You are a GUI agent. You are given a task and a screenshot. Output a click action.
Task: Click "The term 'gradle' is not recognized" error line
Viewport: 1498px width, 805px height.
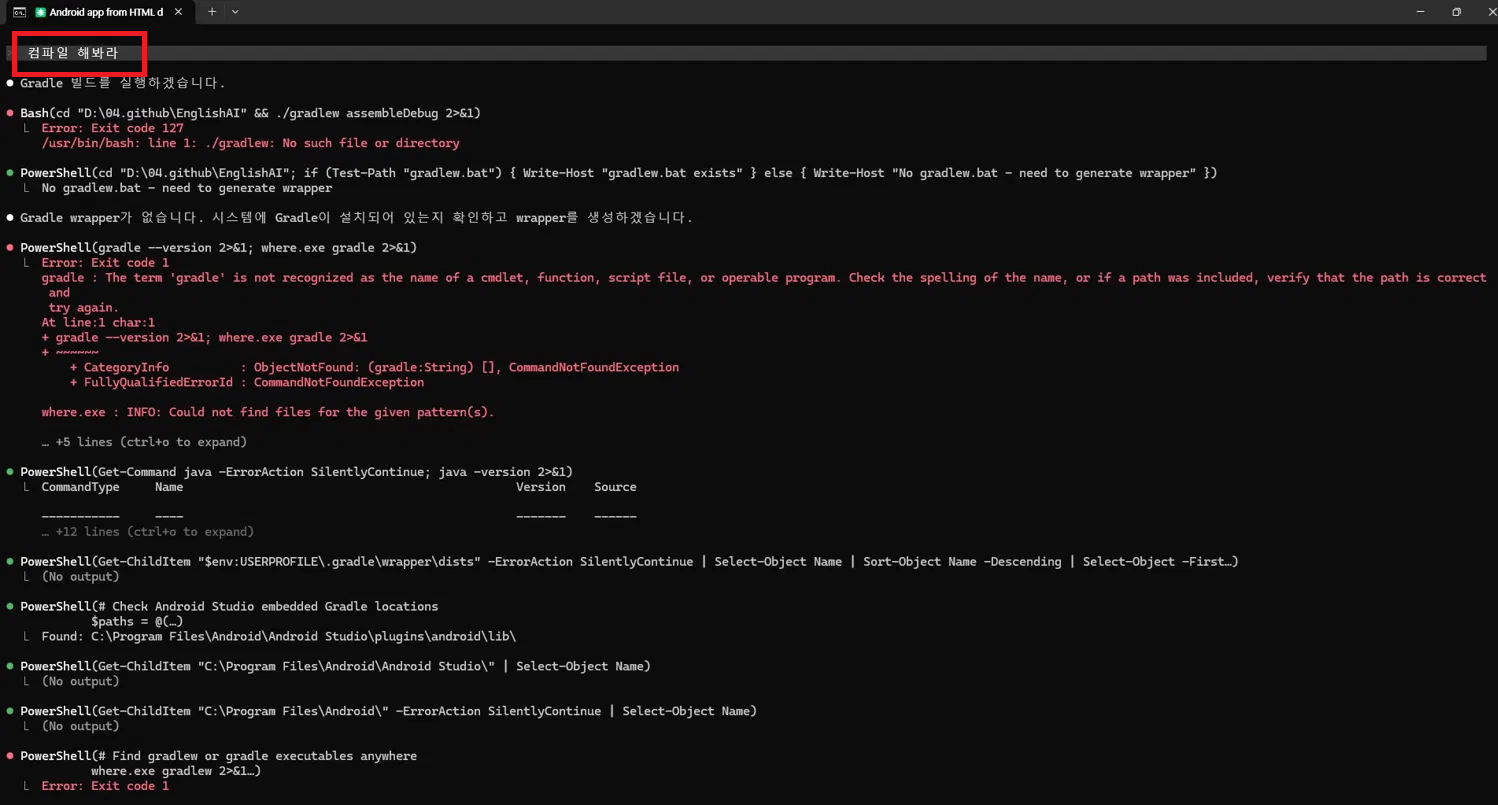(764, 278)
